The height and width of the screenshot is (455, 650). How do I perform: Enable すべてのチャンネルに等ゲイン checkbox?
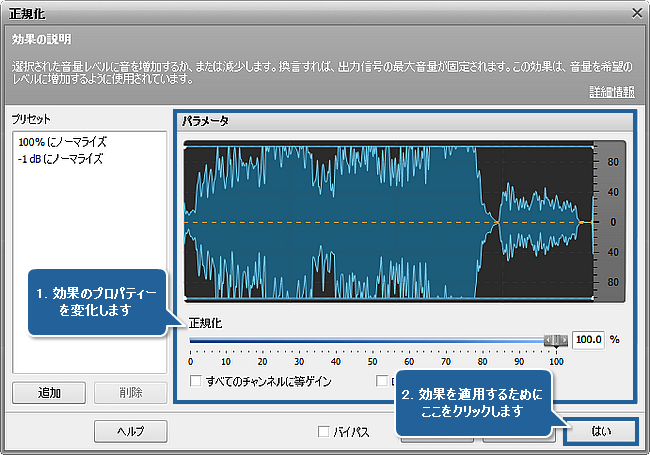[196, 381]
